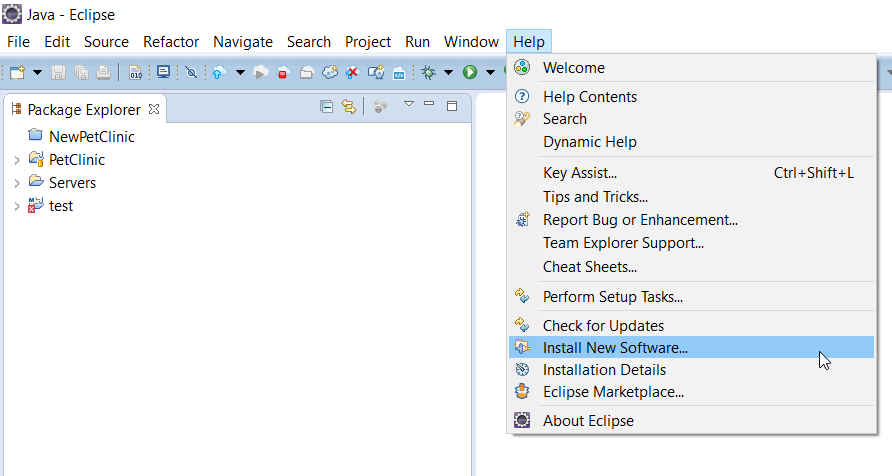Click the cloud upload arrow icon
The width and height of the screenshot is (892, 476).
click(x=220, y=72)
